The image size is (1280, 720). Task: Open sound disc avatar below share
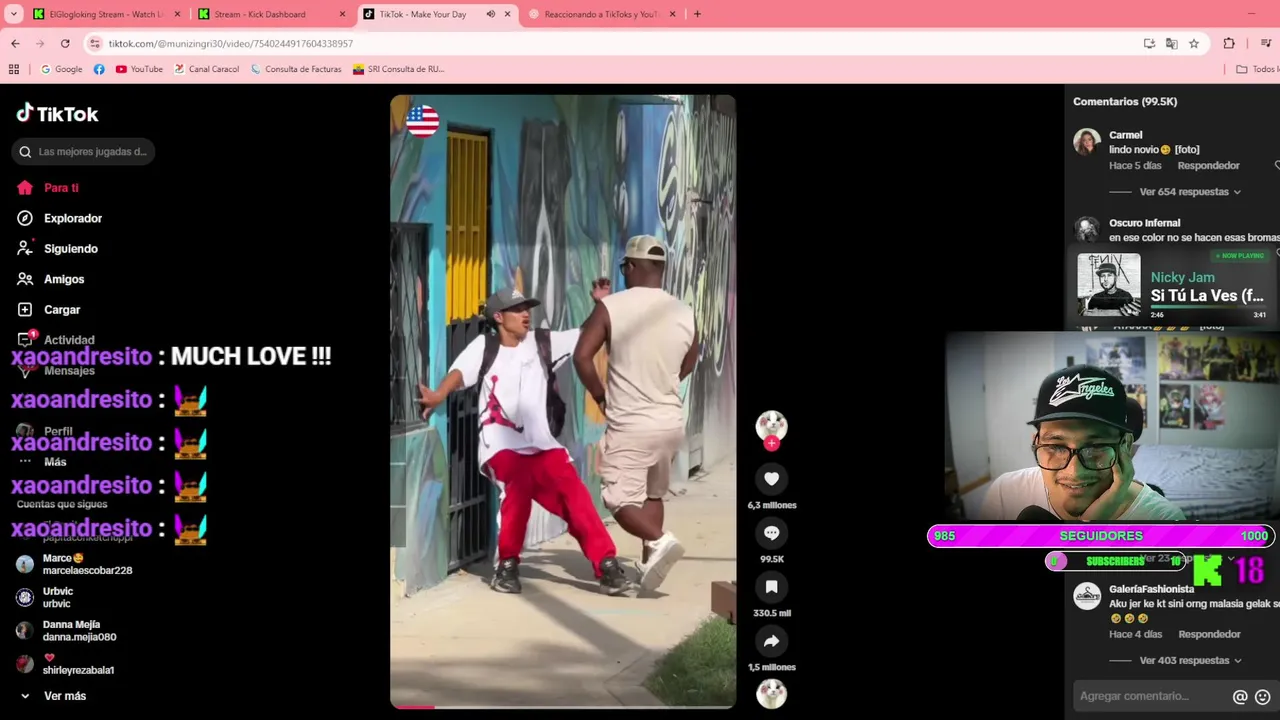click(771, 693)
